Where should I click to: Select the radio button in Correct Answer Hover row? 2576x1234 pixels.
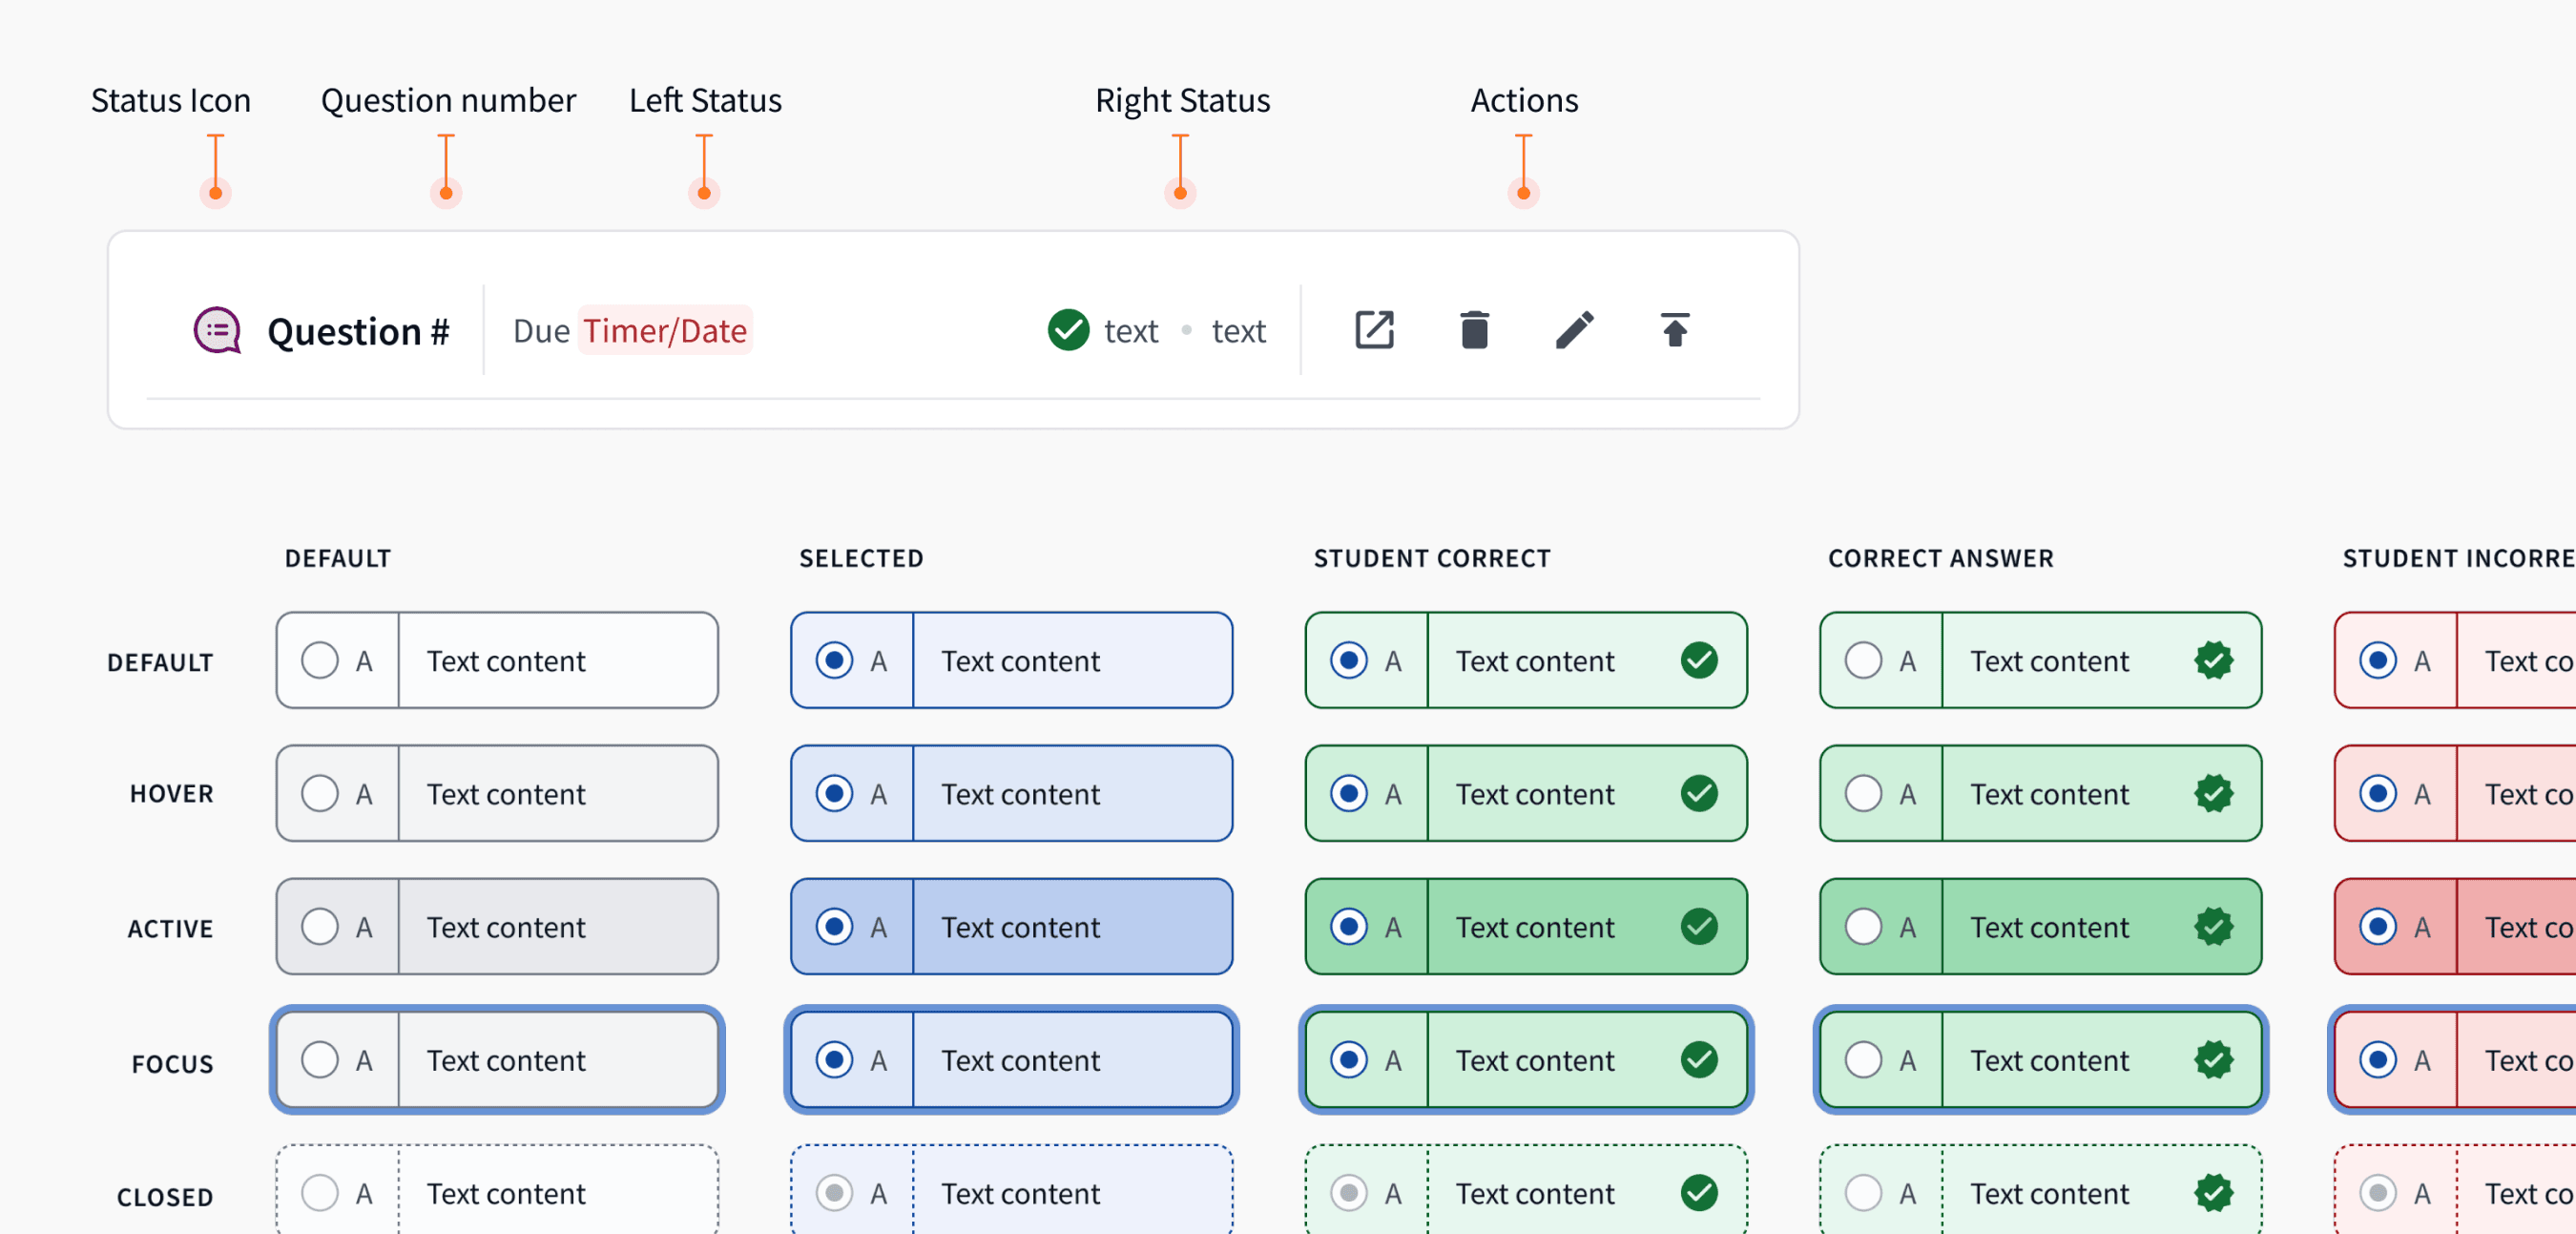[x=1863, y=793]
